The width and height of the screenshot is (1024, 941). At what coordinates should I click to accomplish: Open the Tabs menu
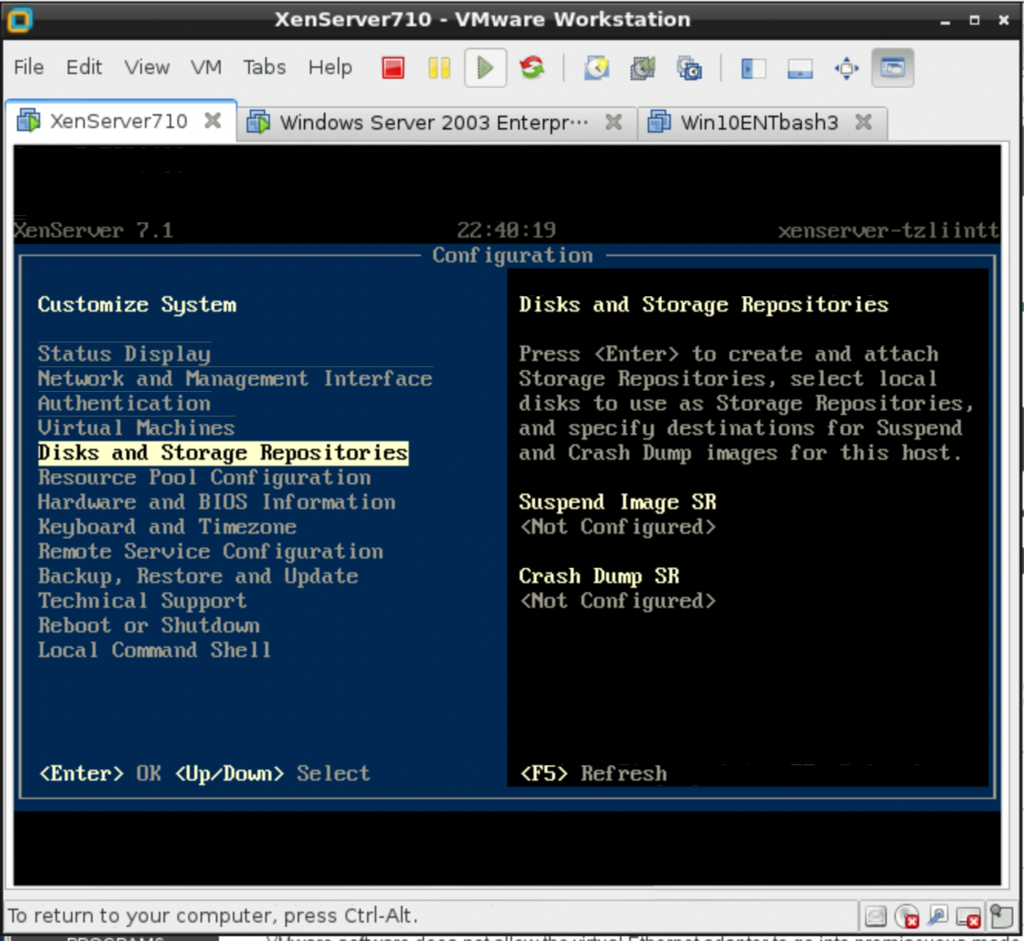pos(264,67)
